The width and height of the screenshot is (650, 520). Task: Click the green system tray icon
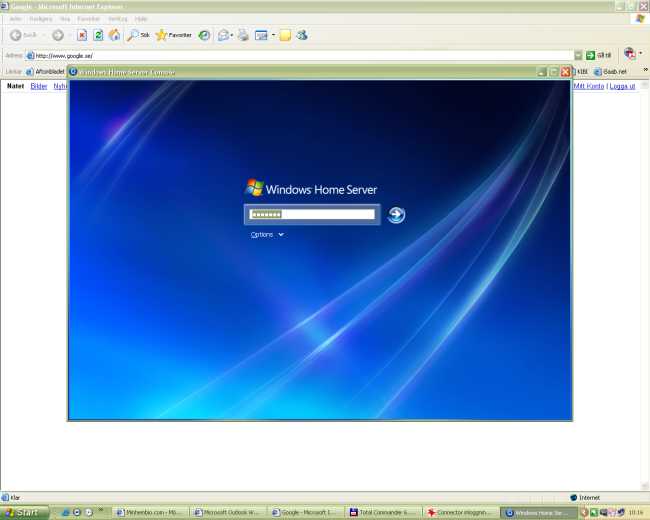594,513
